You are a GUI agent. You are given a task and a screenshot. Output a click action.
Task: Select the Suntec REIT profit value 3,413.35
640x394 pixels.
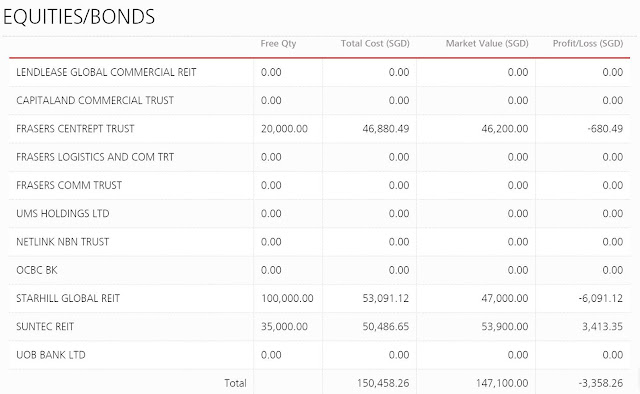point(602,327)
